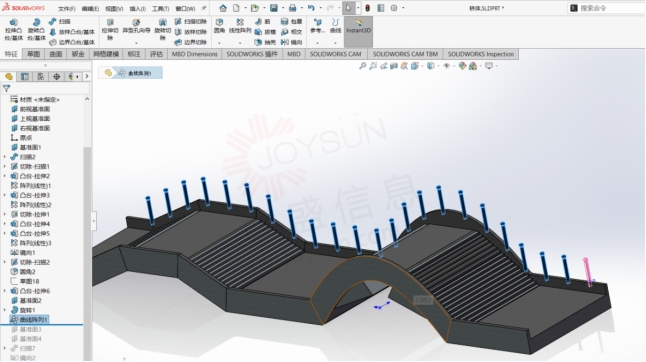This screenshot has height=362, width=646.
Task: Click the Rebuild traffic light icon
Action: tap(367, 8)
